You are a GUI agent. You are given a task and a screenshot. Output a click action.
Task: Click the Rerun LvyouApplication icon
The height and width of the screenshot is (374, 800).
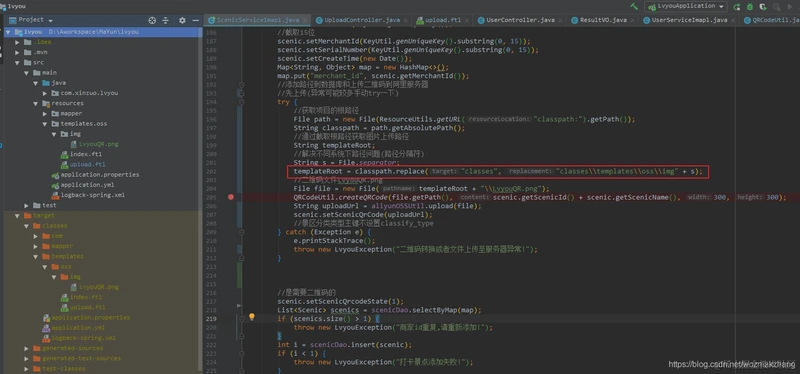click(x=737, y=7)
